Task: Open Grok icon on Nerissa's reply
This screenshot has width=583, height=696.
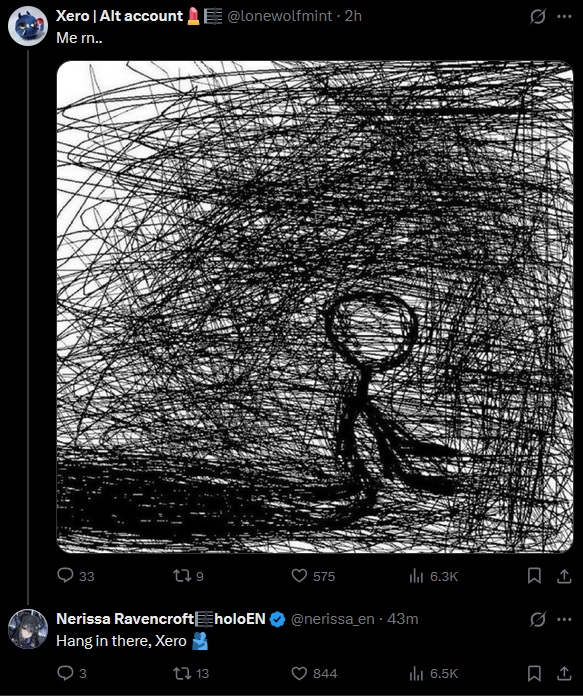Action: 537,619
